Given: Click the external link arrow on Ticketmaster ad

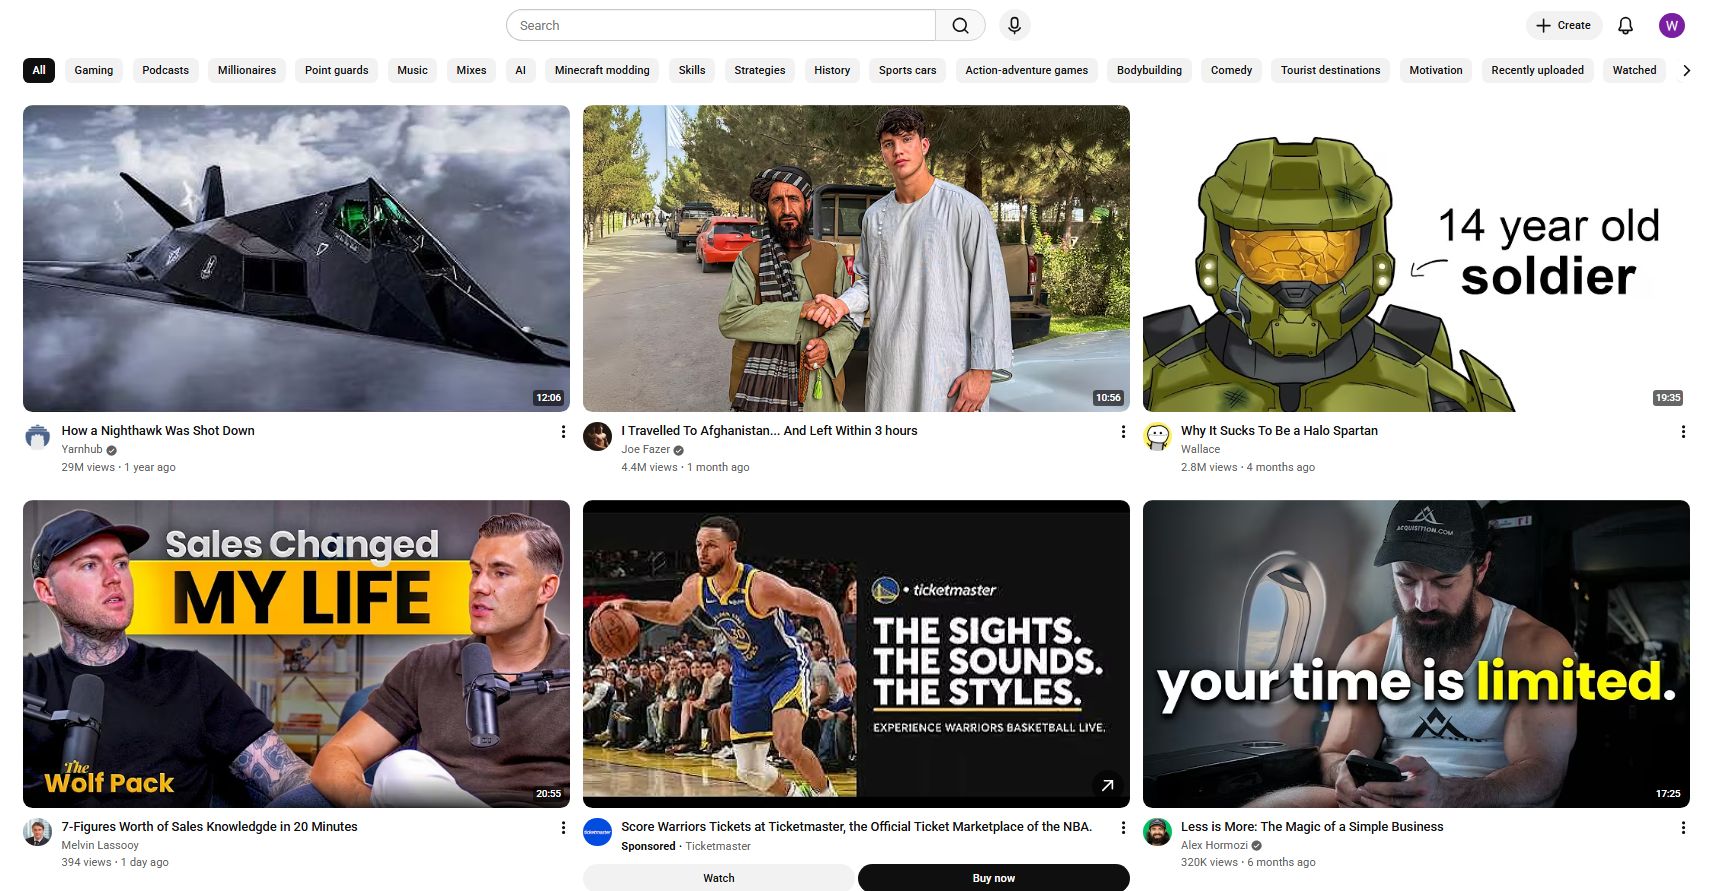Looking at the screenshot, I should 1107,785.
